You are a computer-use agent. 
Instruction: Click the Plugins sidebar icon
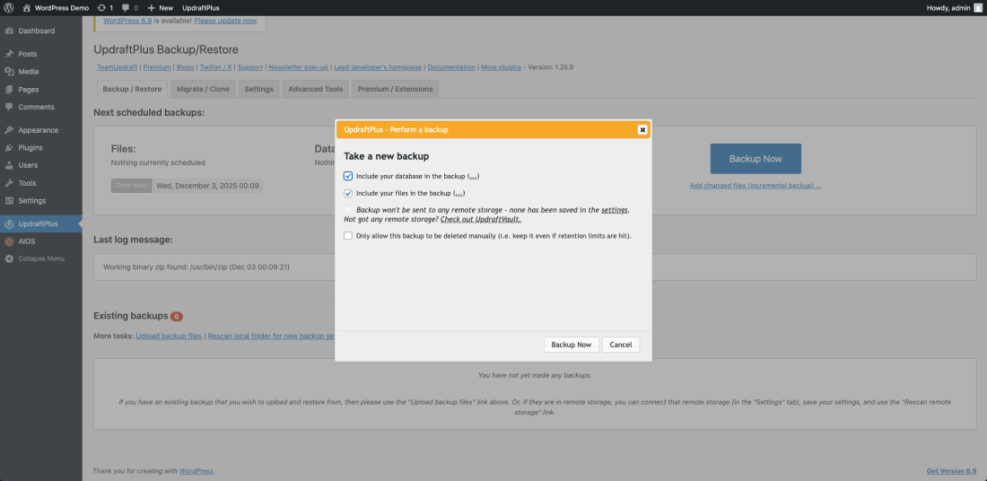[x=9, y=148]
